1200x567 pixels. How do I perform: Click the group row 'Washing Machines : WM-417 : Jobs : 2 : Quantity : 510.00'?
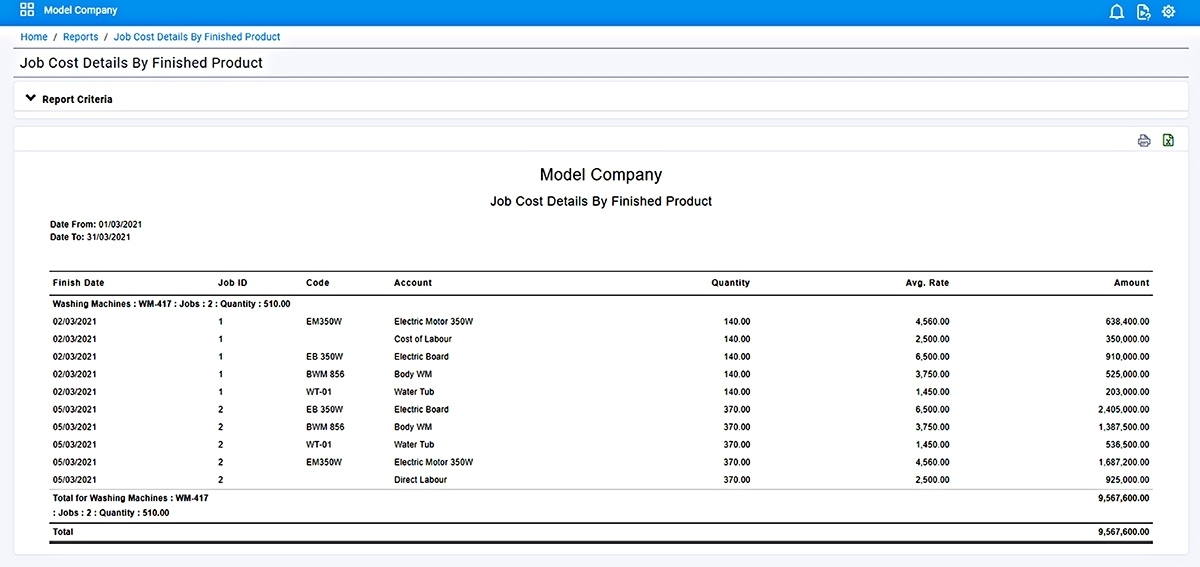pos(172,303)
